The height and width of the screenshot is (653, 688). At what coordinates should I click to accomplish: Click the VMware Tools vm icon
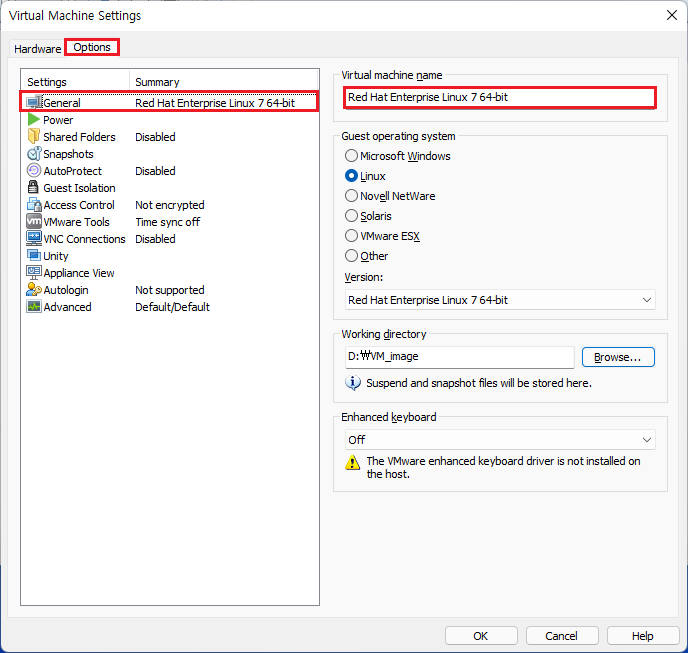point(34,221)
